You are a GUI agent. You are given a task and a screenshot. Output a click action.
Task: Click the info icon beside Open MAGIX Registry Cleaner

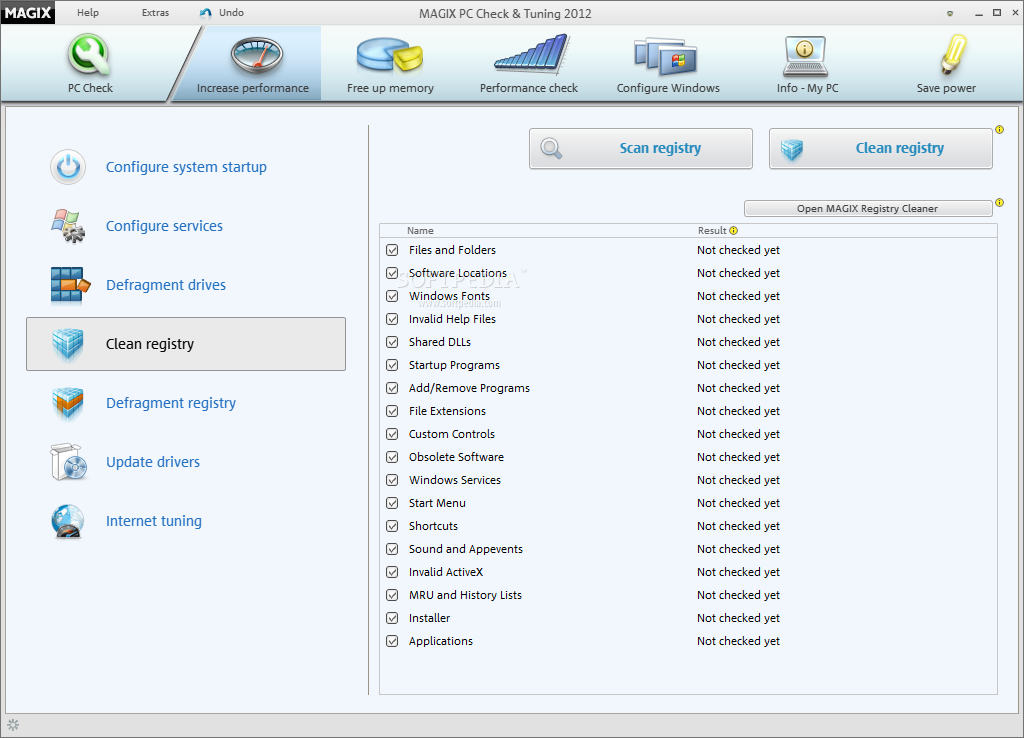pyautogui.click(x=999, y=202)
